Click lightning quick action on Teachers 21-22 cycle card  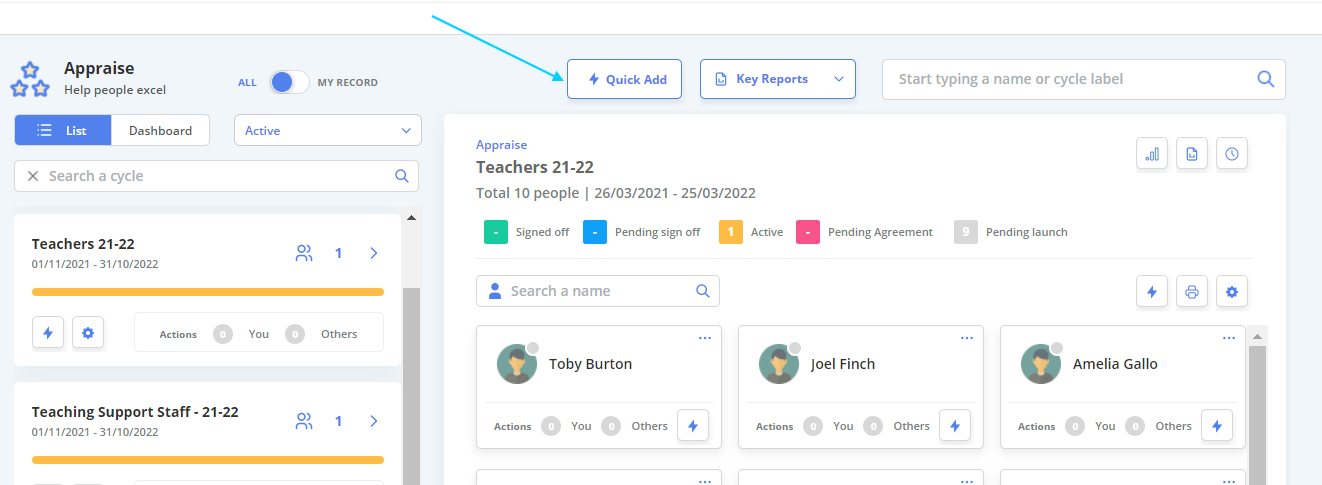tap(48, 332)
